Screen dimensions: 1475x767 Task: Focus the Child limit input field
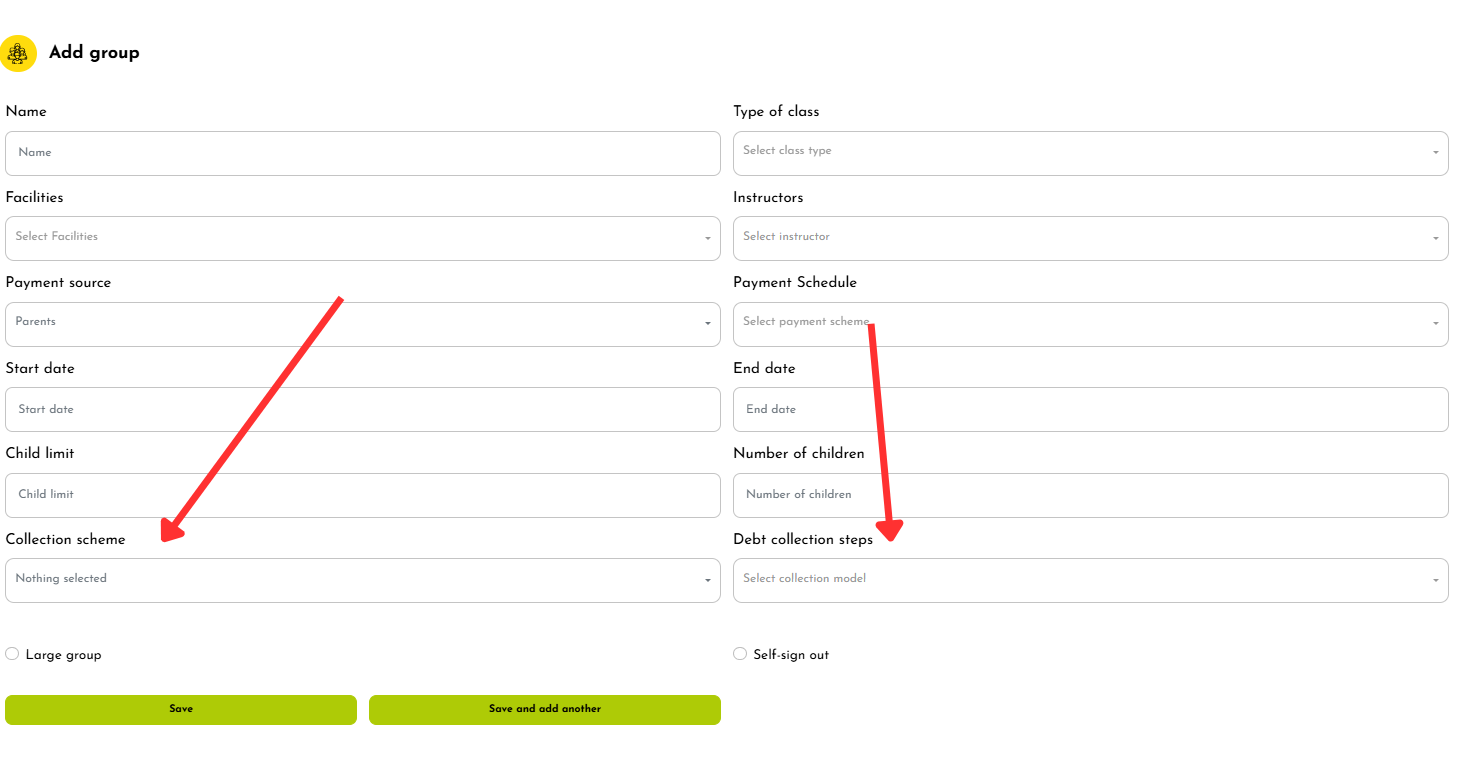click(x=362, y=495)
